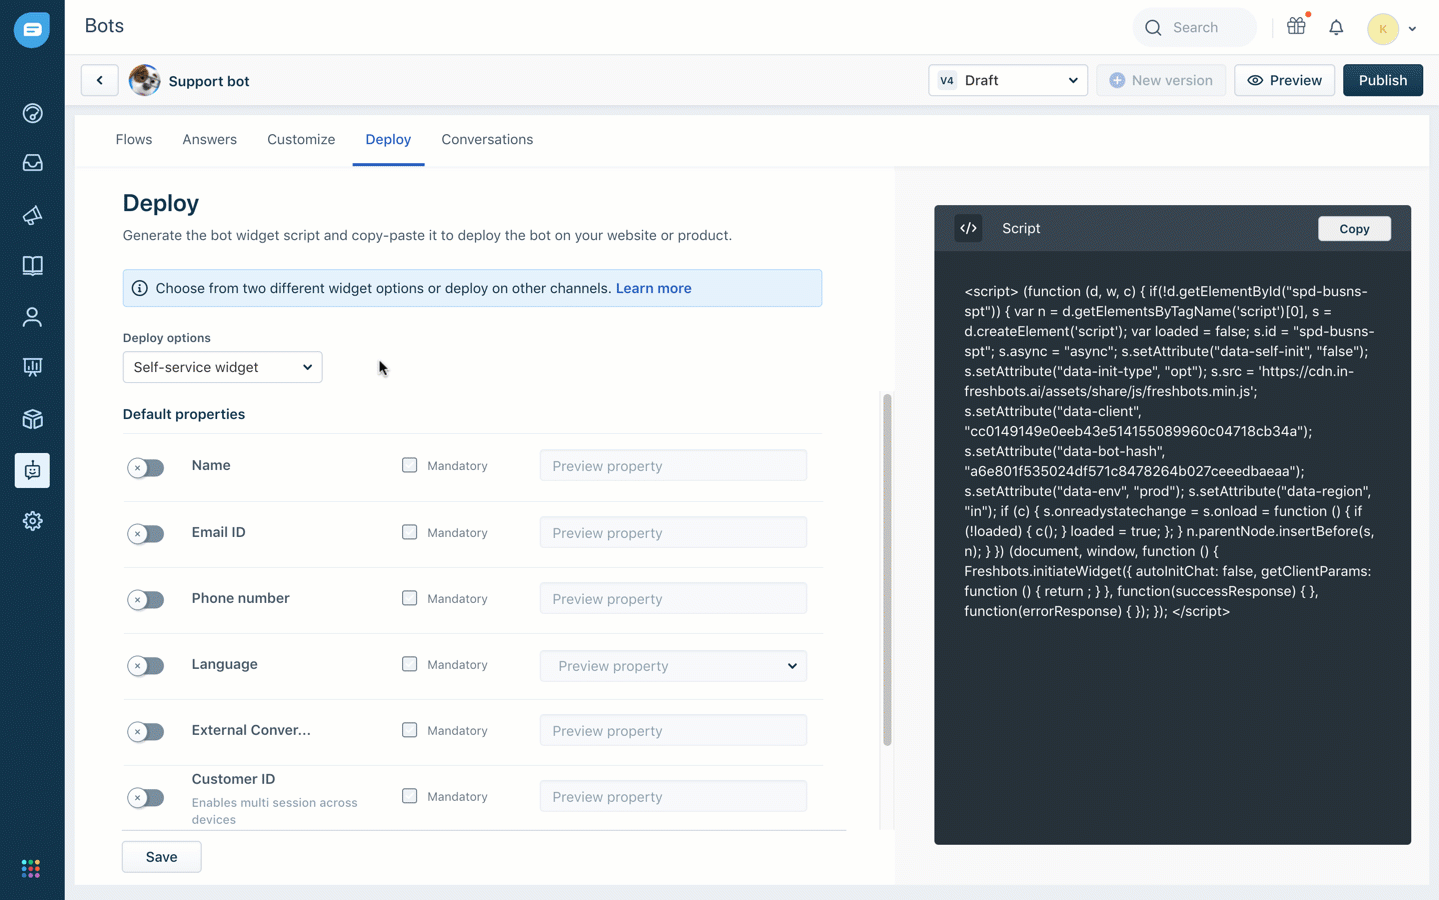Image resolution: width=1439 pixels, height=900 pixels.
Task: Go back using the left chevron button
Action: tap(99, 80)
